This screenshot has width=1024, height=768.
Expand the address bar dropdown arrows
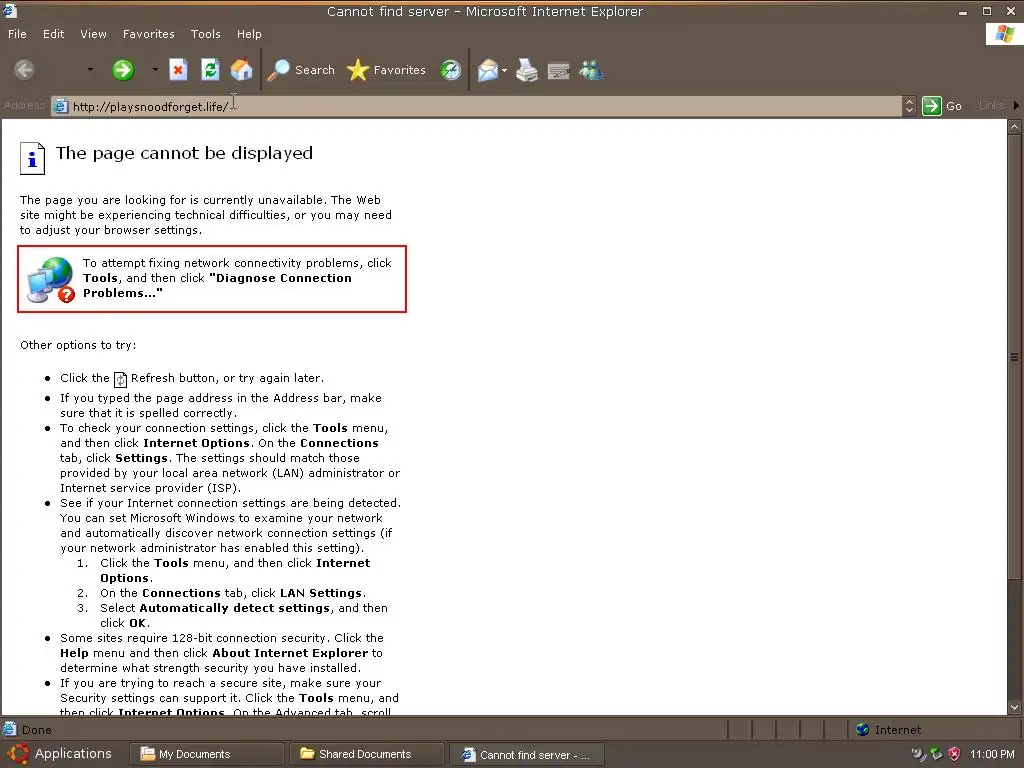point(909,106)
